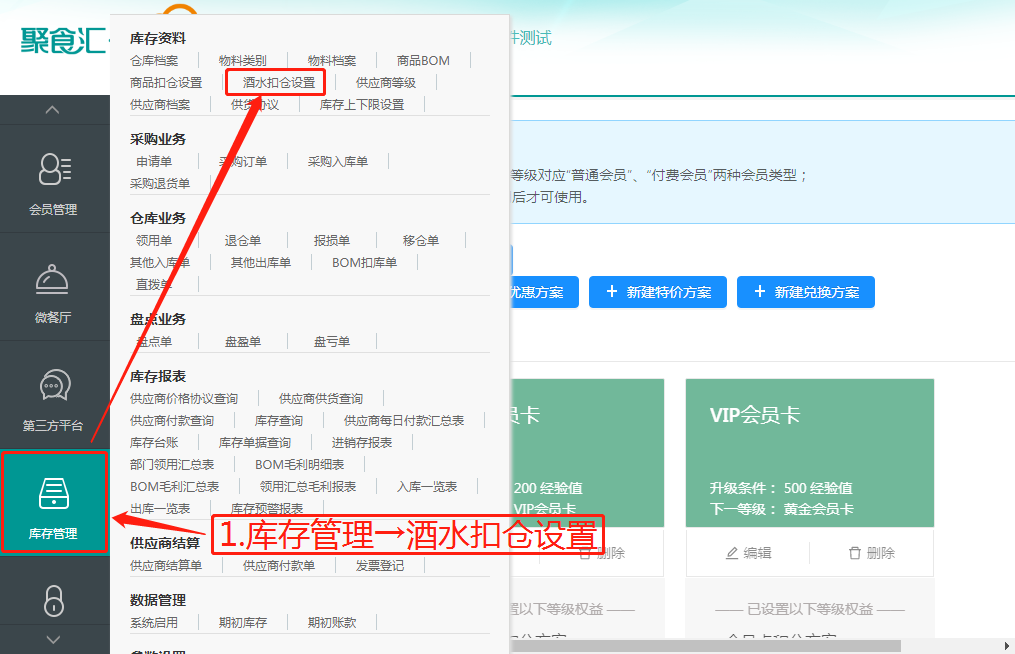
Task: Open 供应商价格协议查询 report
Action: click(184, 399)
